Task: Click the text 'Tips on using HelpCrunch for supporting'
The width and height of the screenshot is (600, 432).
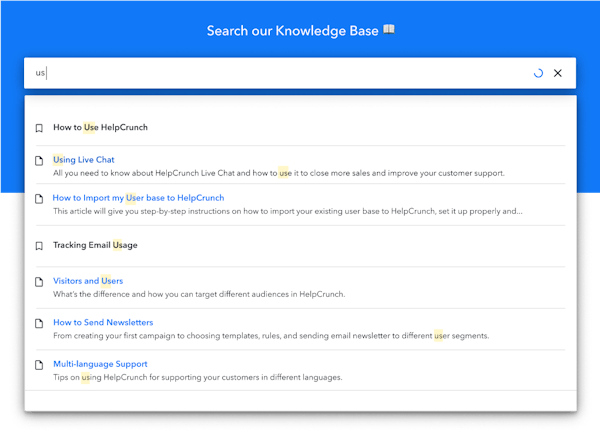Action: 197,377
